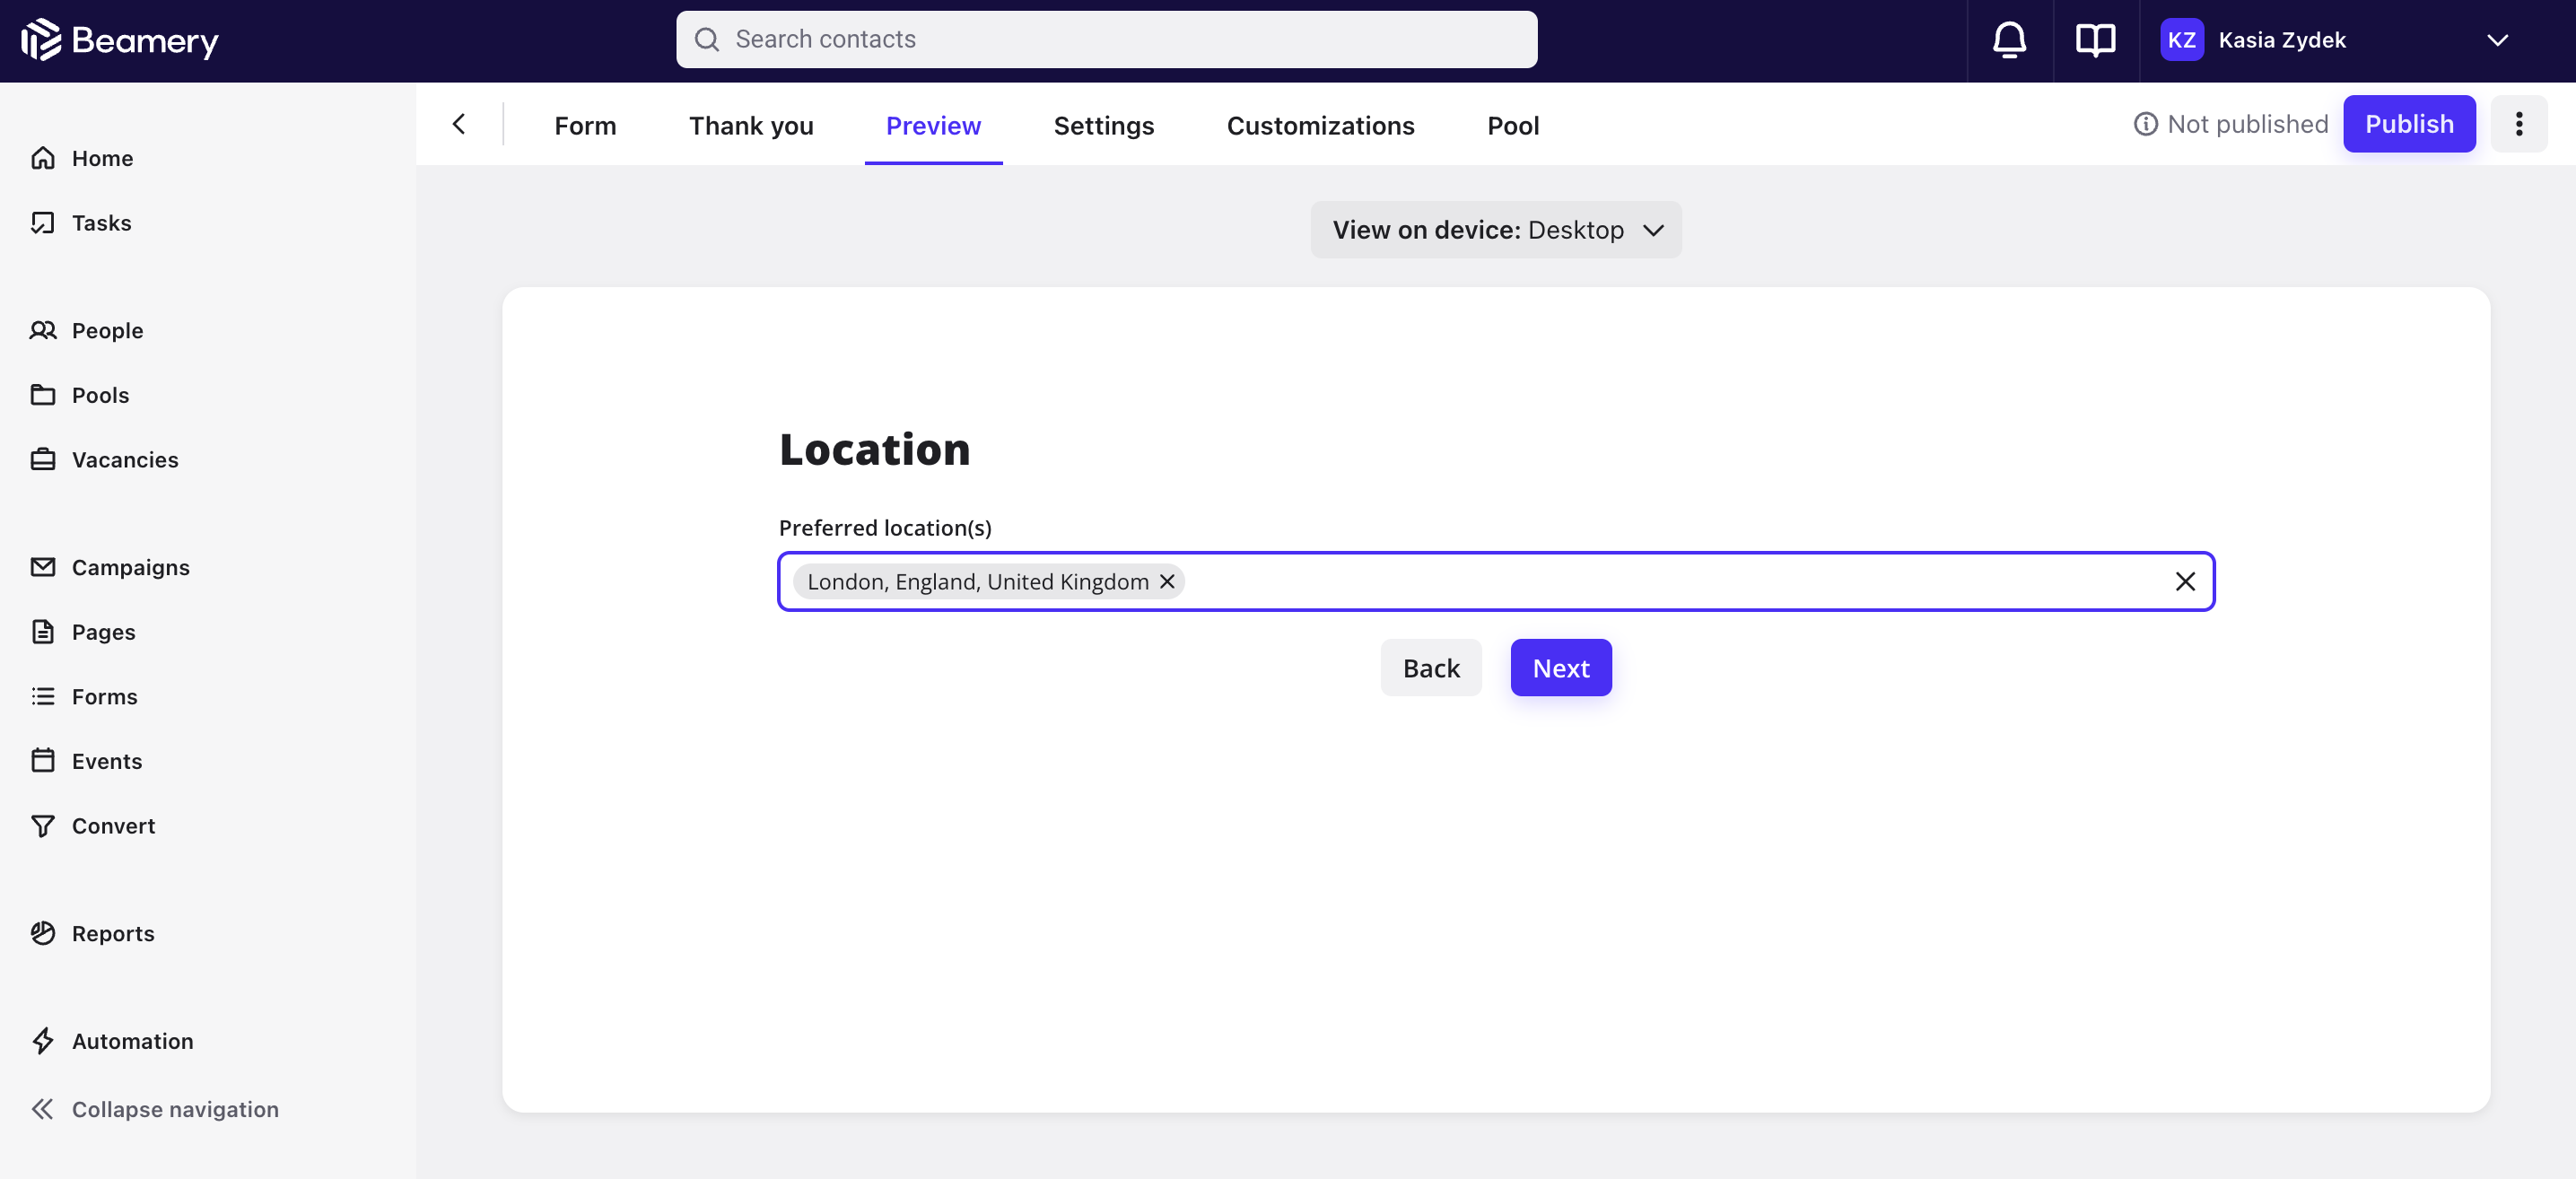
Task: Switch to the Settings tab
Action: [x=1104, y=123]
